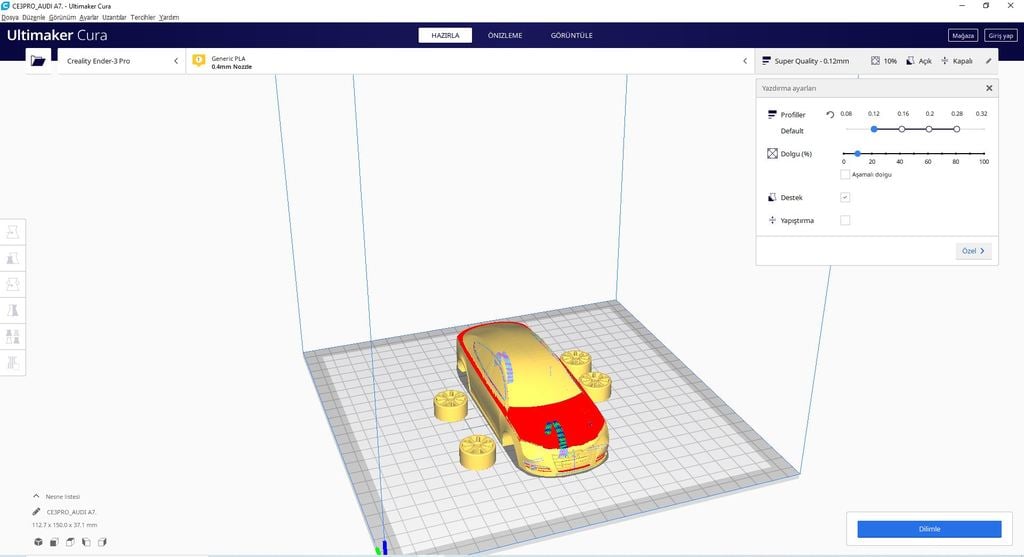Screen dimensions: 1024x557
Task: Enable the Yapıştırma adhesion checkbox
Action: click(845, 220)
